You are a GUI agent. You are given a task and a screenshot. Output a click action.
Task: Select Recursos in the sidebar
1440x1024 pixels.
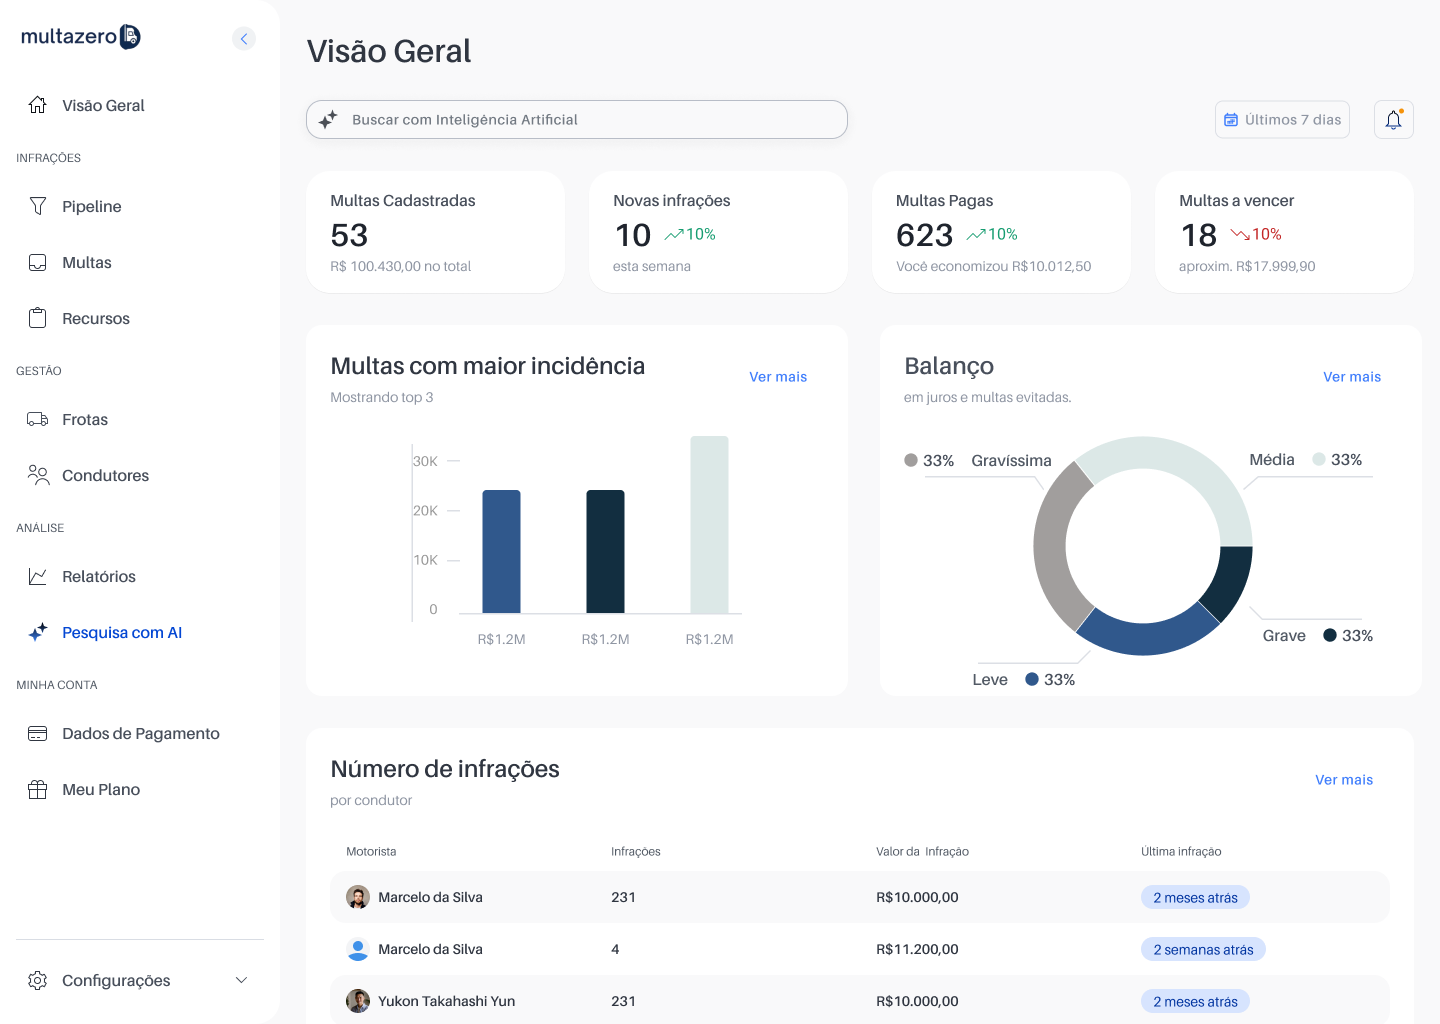(96, 318)
